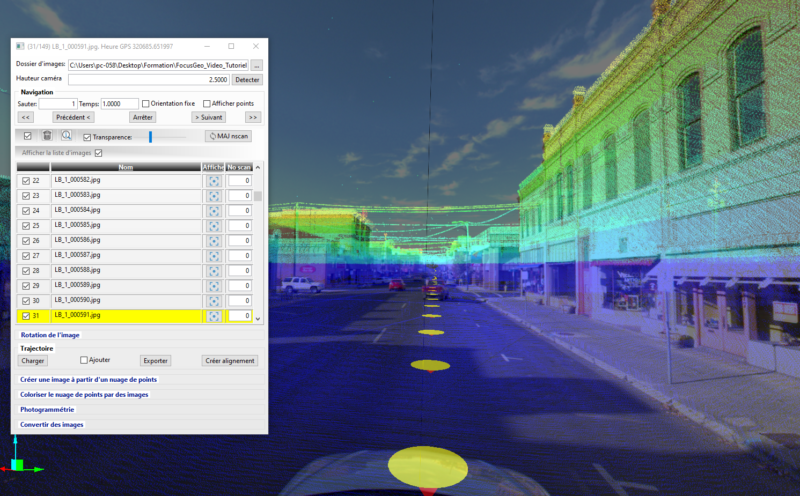Click the Suivant next image button

209,117
